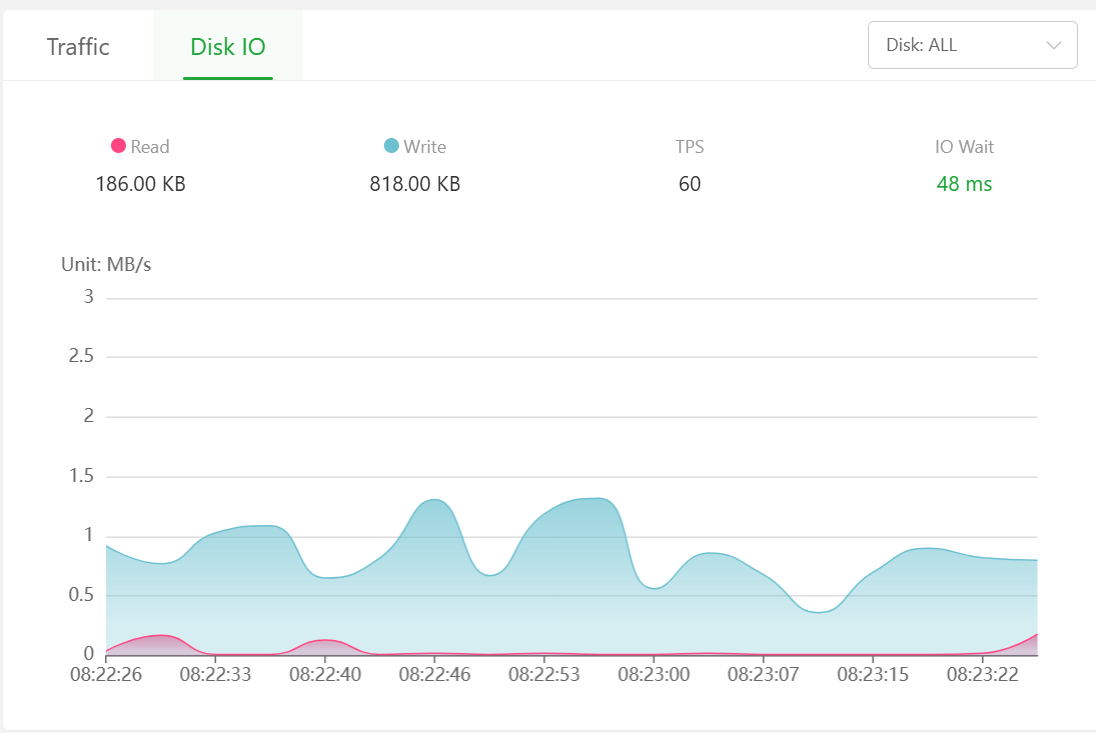Click the dropdown chevron arrow icon
Viewport: 1096px width, 733px height.
pyautogui.click(x=1053, y=45)
